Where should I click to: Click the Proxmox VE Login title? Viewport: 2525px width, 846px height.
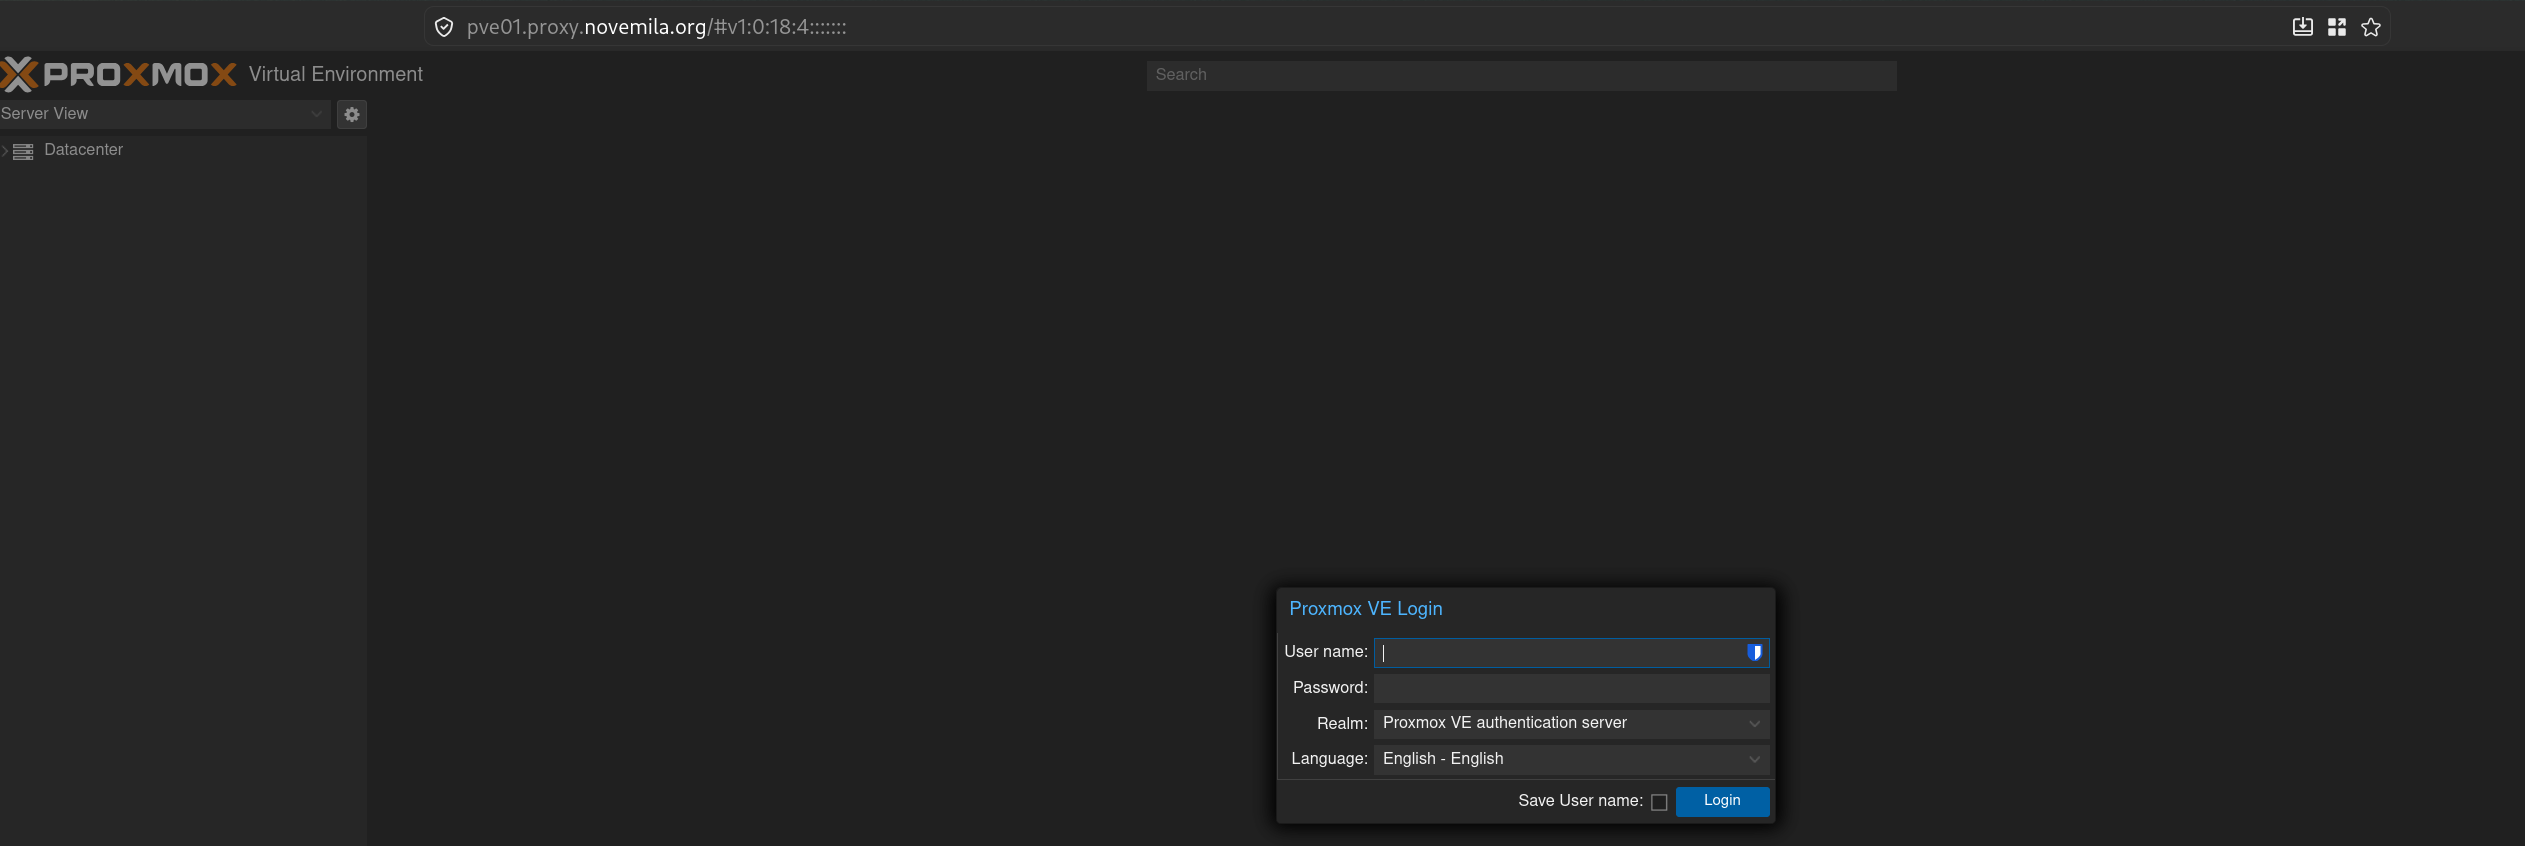point(1365,609)
